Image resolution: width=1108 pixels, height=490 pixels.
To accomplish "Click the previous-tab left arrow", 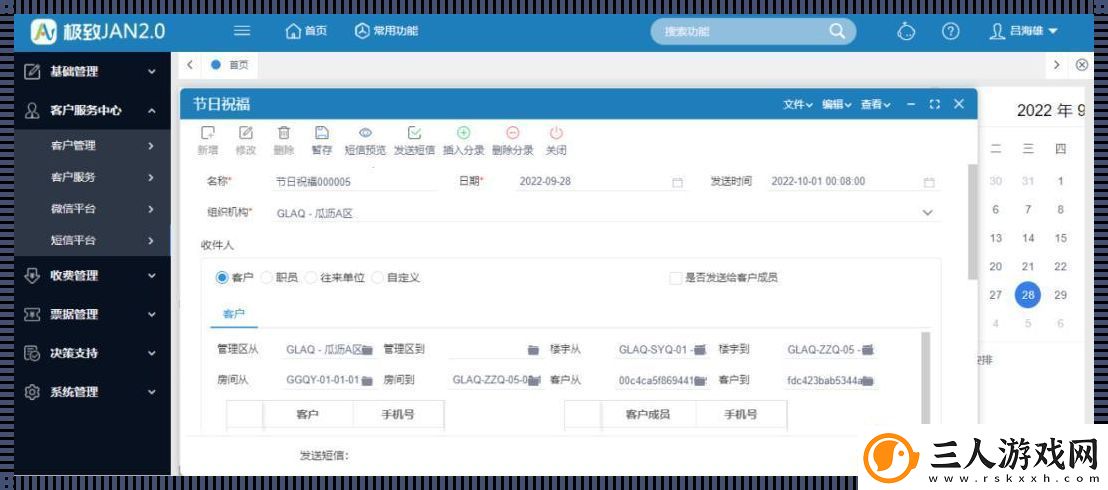I will click(189, 65).
